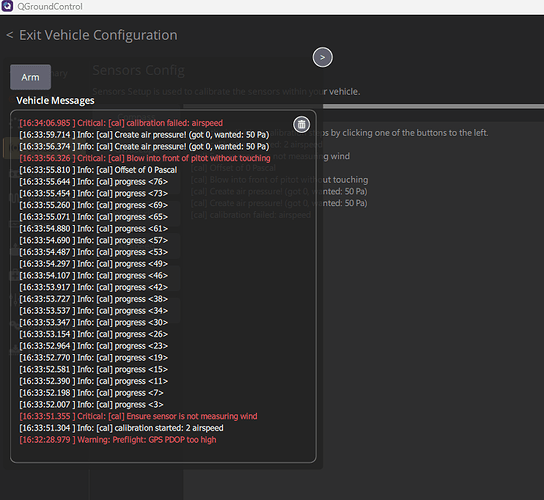The image size is (544, 500).
Task: Exit Vehicle Configuration via the header link
Action: click(x=98, y=35)
